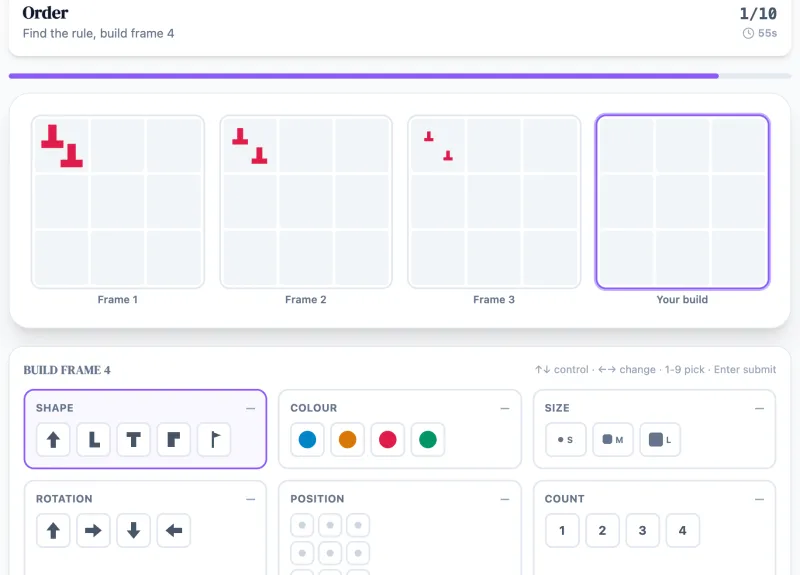This screenshot has height=575, width=800.
Task: Set rotation to left arrow
Action: coord(174,531)
